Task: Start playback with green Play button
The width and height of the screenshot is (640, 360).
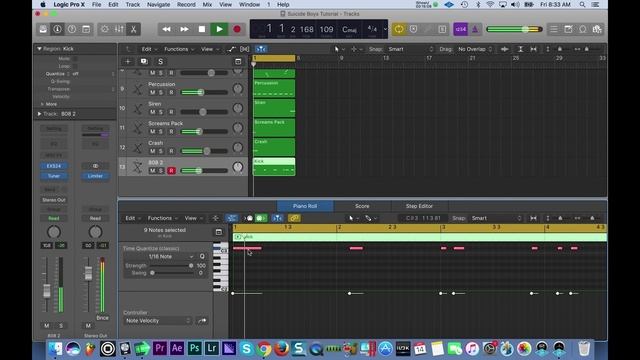Action: [219, 29]
